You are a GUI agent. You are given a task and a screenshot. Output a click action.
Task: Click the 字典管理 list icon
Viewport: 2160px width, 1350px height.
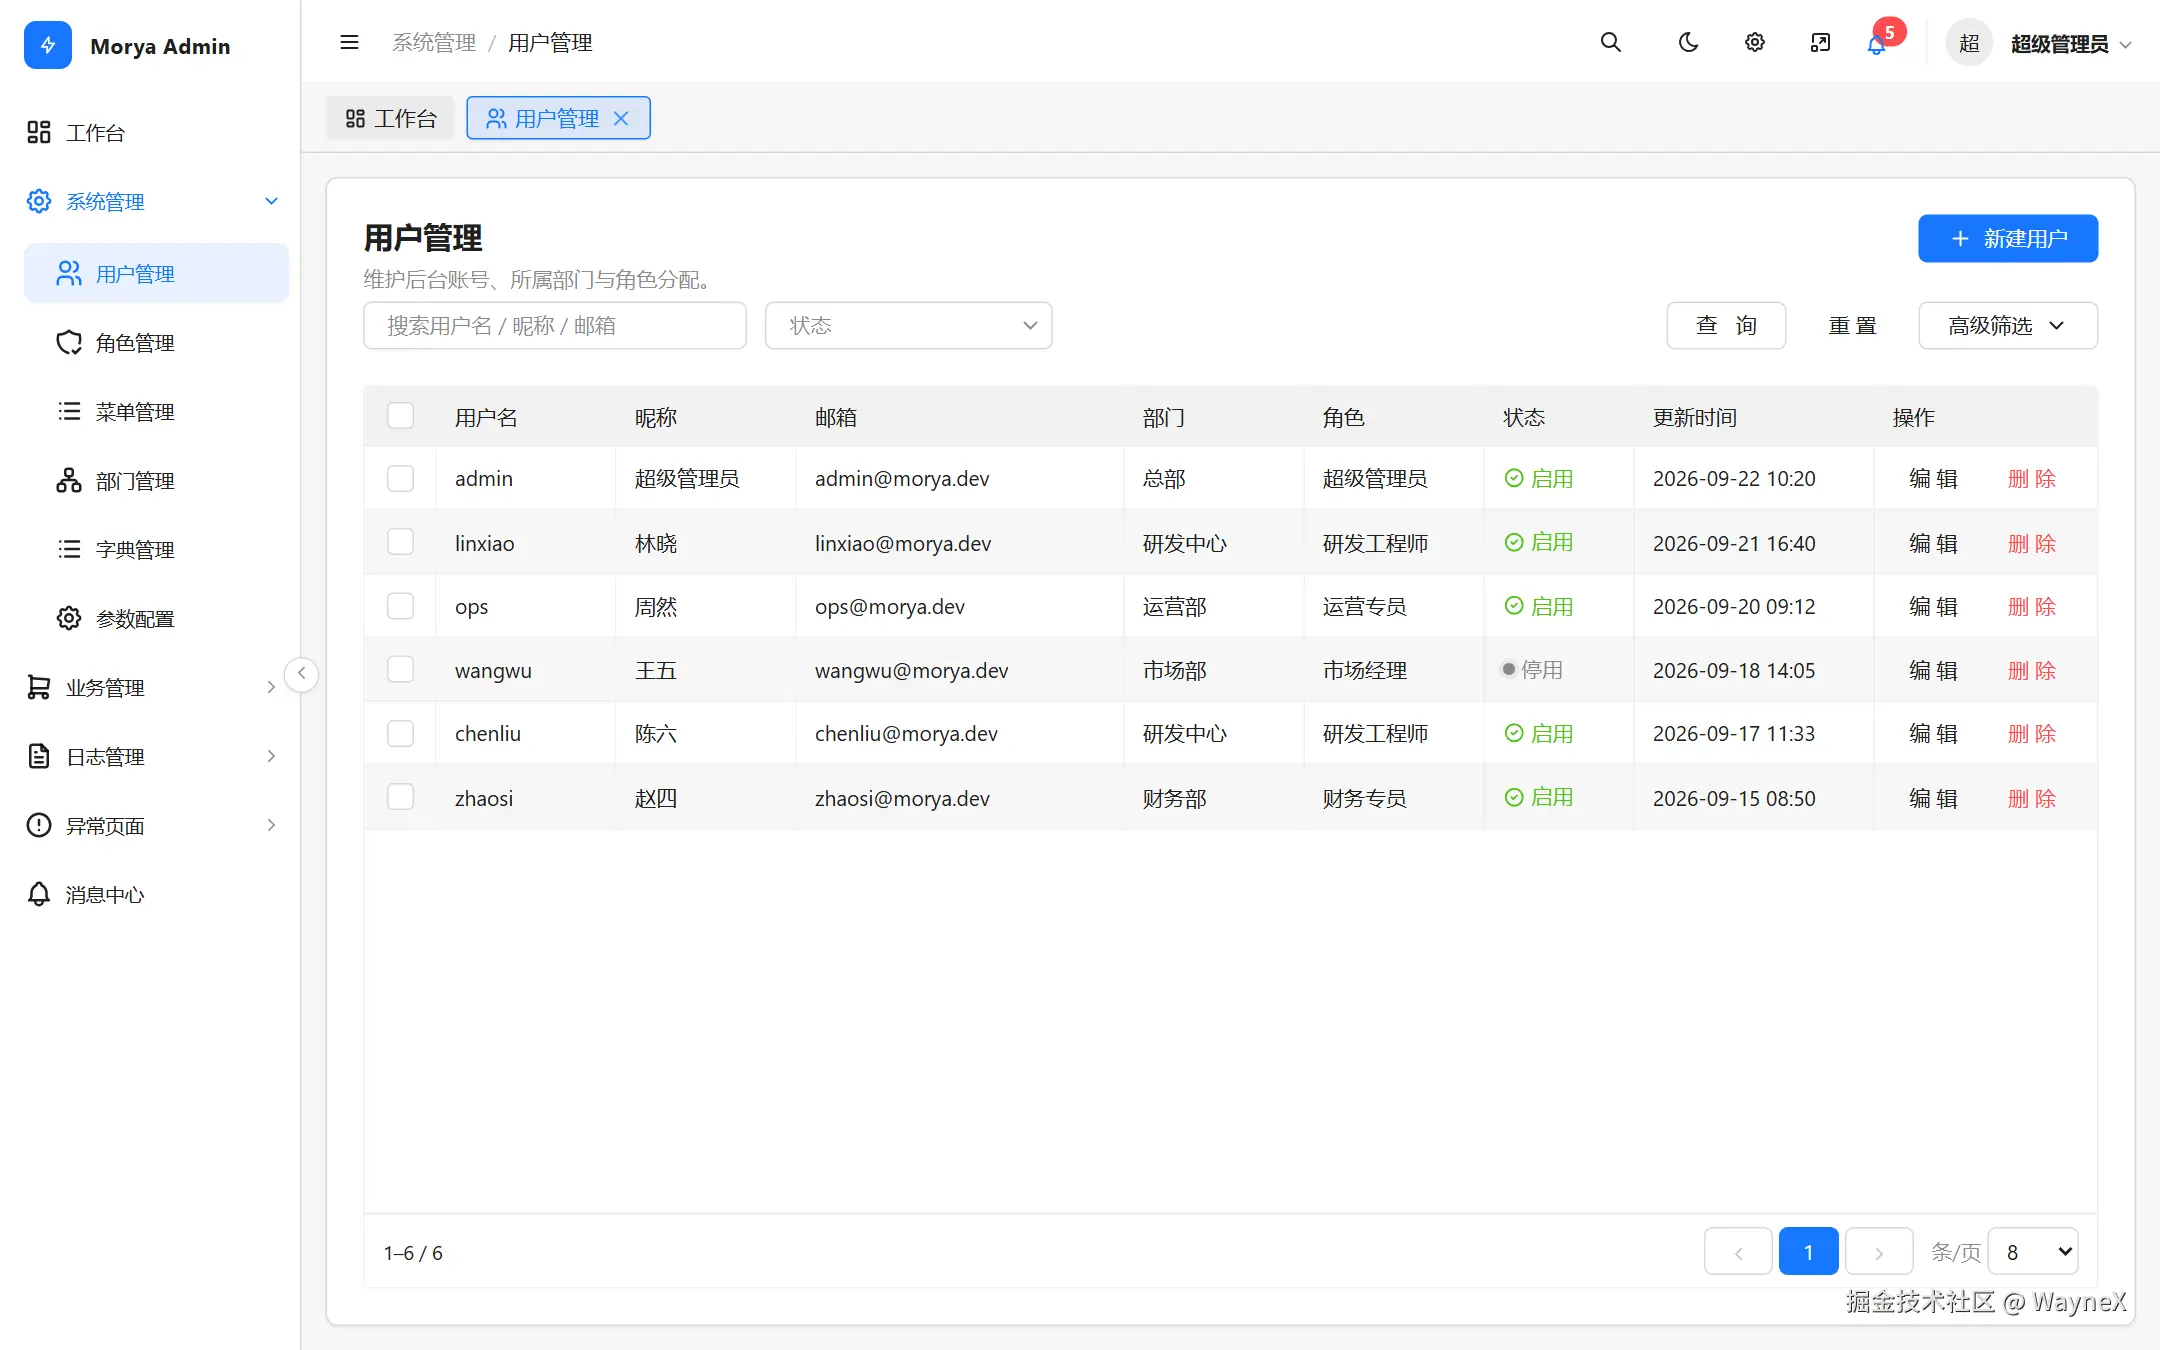pyautogui.click(x=69, y=549)
